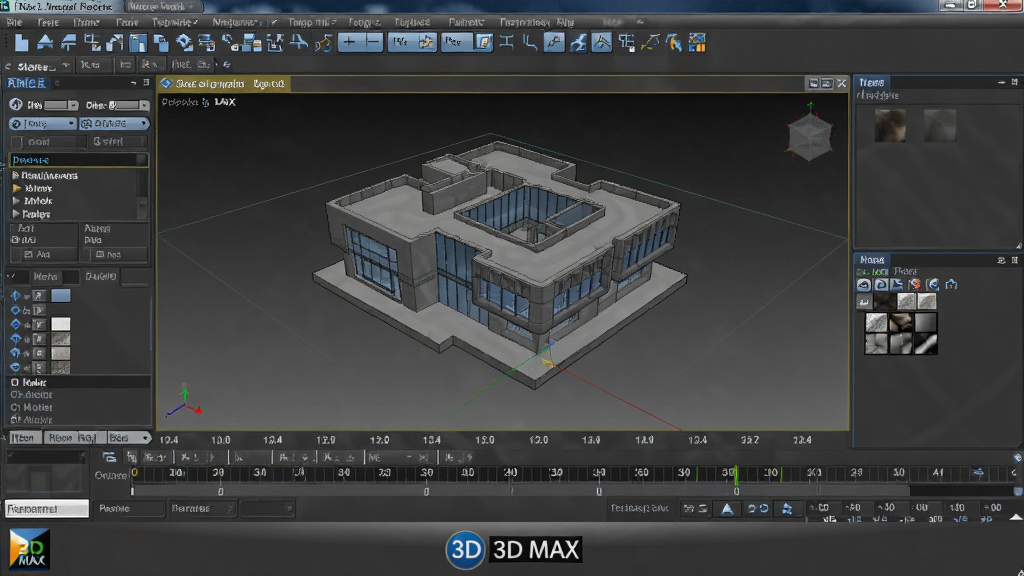Click the top-left texture in the material grid
This screenshot has height=576, width=1024.
(x=876, y=323)
